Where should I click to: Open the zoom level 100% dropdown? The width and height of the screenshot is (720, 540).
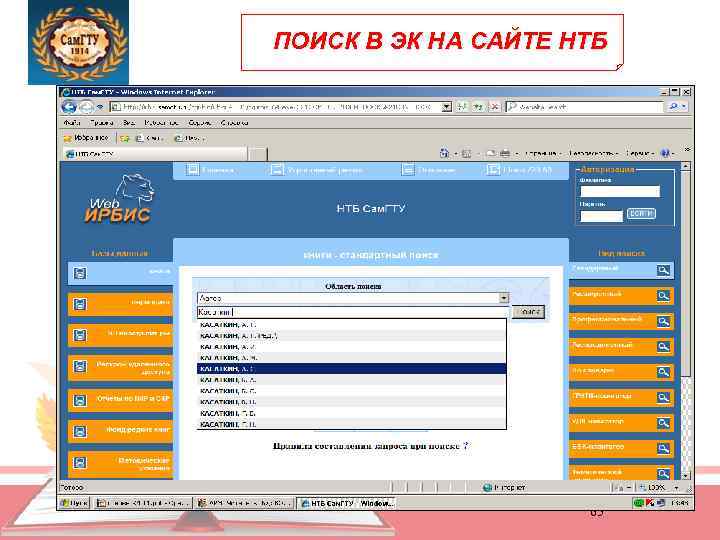676,488
